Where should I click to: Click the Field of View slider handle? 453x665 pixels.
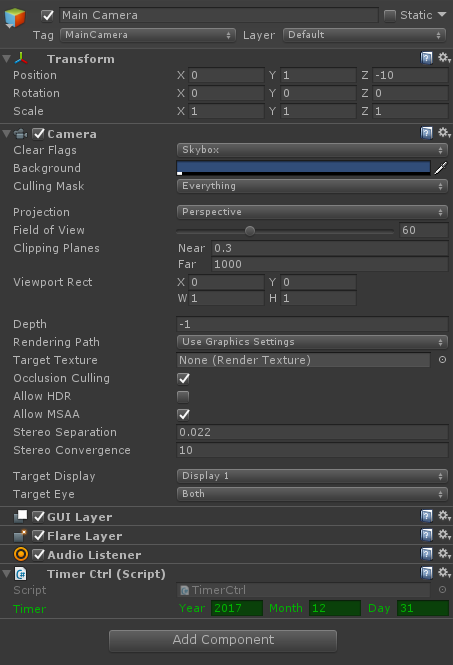(250, 231)
